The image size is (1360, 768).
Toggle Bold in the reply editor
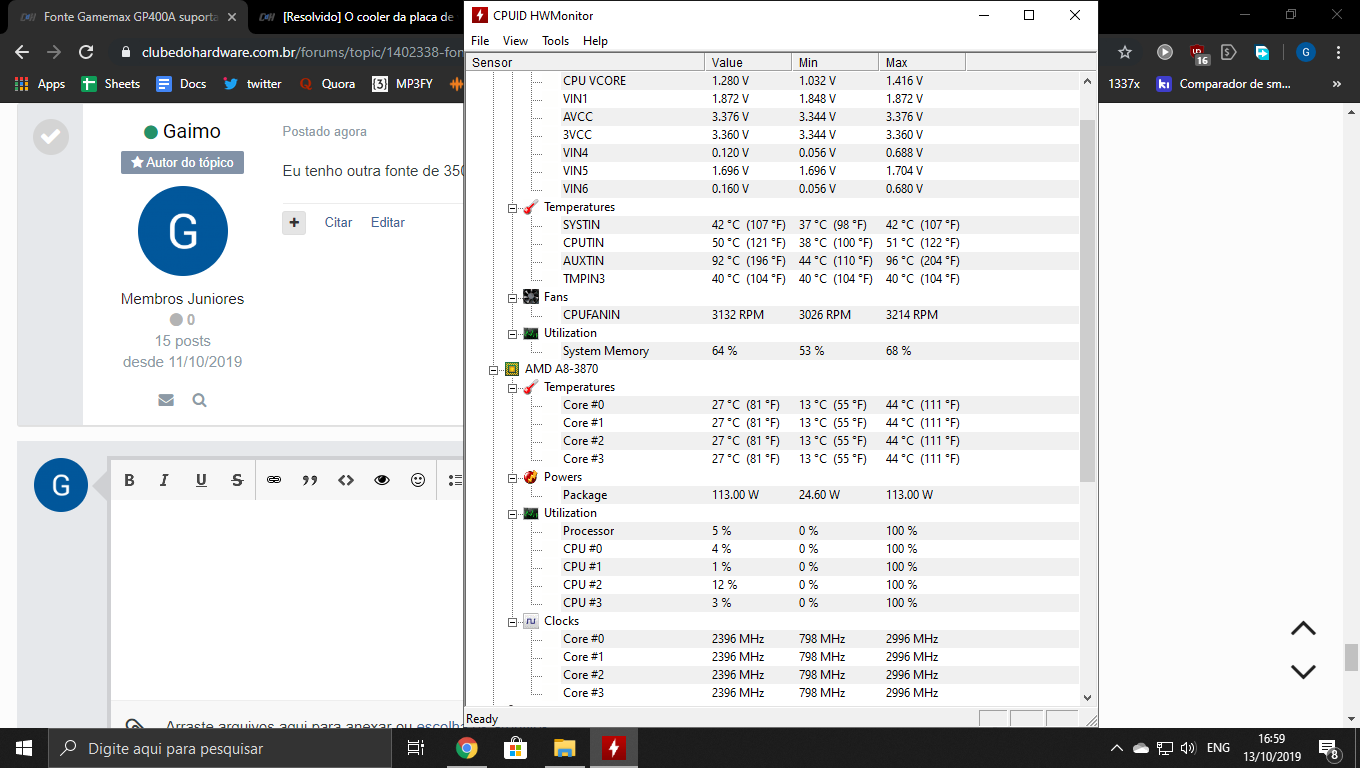(x=129, y=480)
